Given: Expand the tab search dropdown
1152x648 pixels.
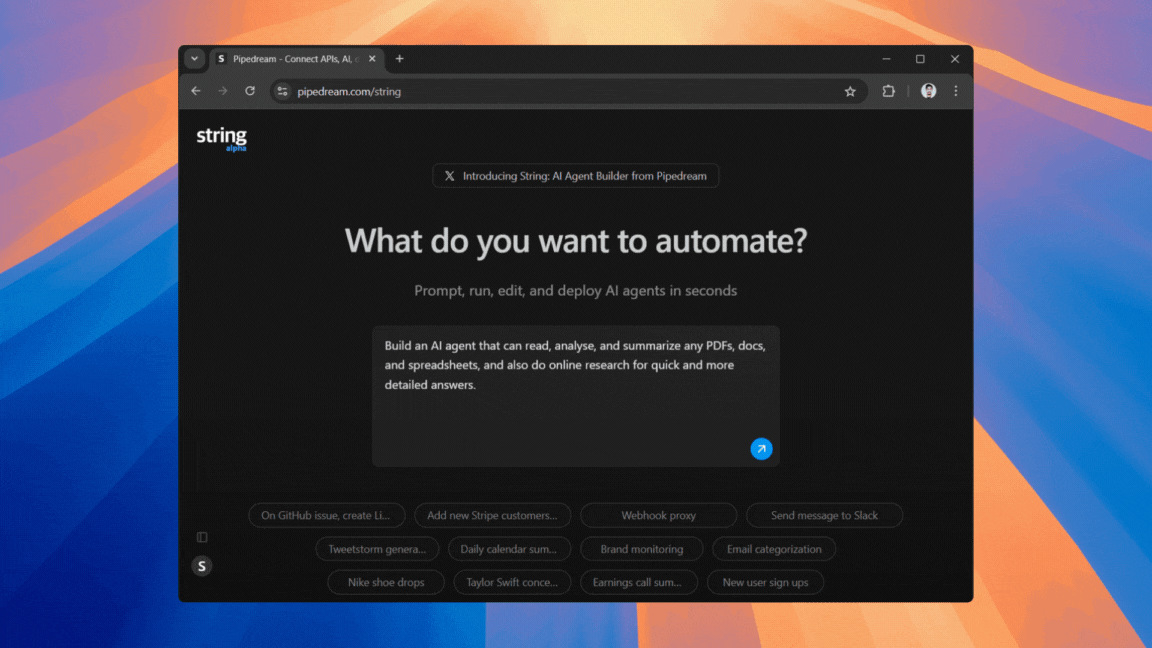Looking at the screenshot, I should click(x=195, y=59).
